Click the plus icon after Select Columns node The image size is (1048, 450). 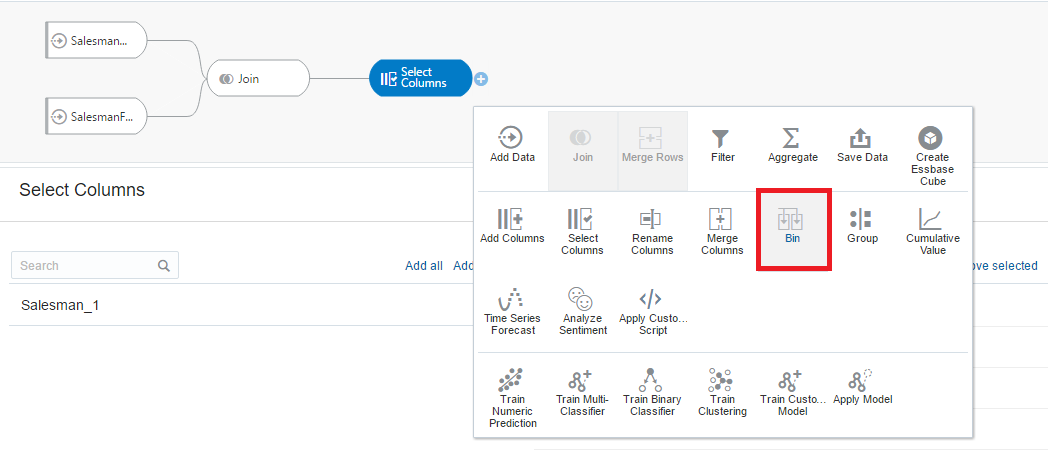click(x=481, y=79)
